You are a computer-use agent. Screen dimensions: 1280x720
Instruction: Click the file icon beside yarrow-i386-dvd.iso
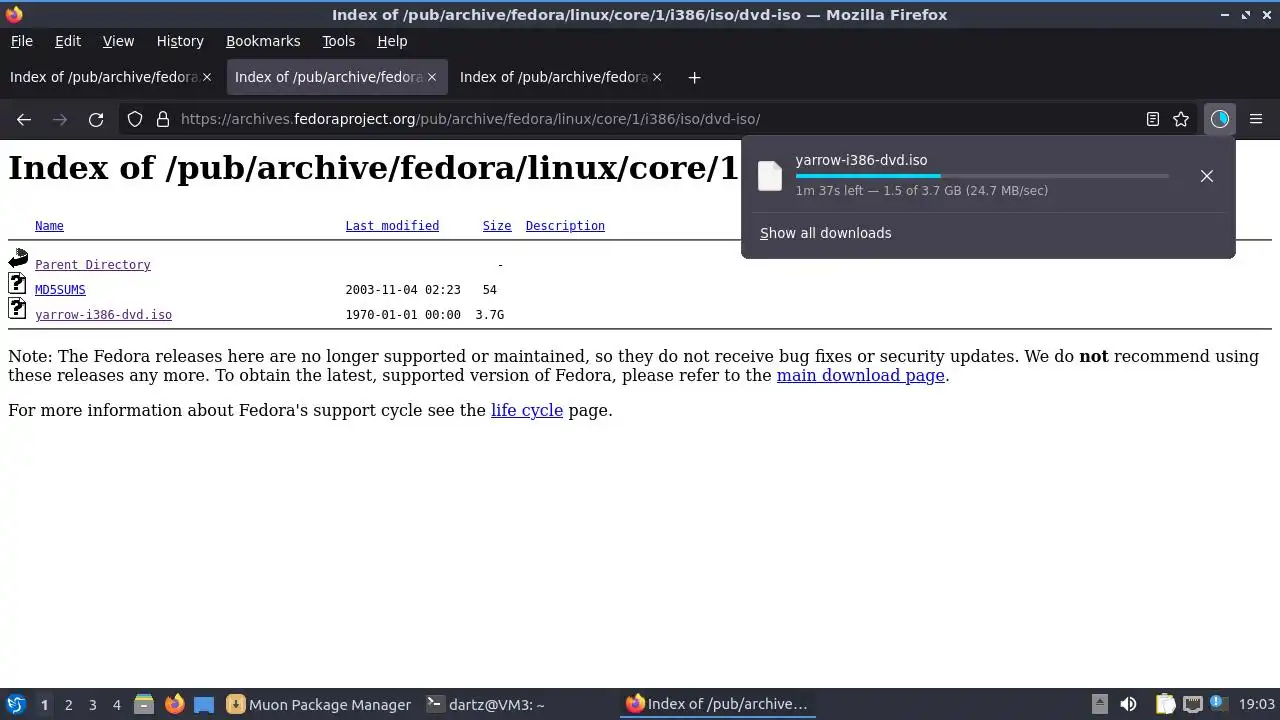[17, 309]
